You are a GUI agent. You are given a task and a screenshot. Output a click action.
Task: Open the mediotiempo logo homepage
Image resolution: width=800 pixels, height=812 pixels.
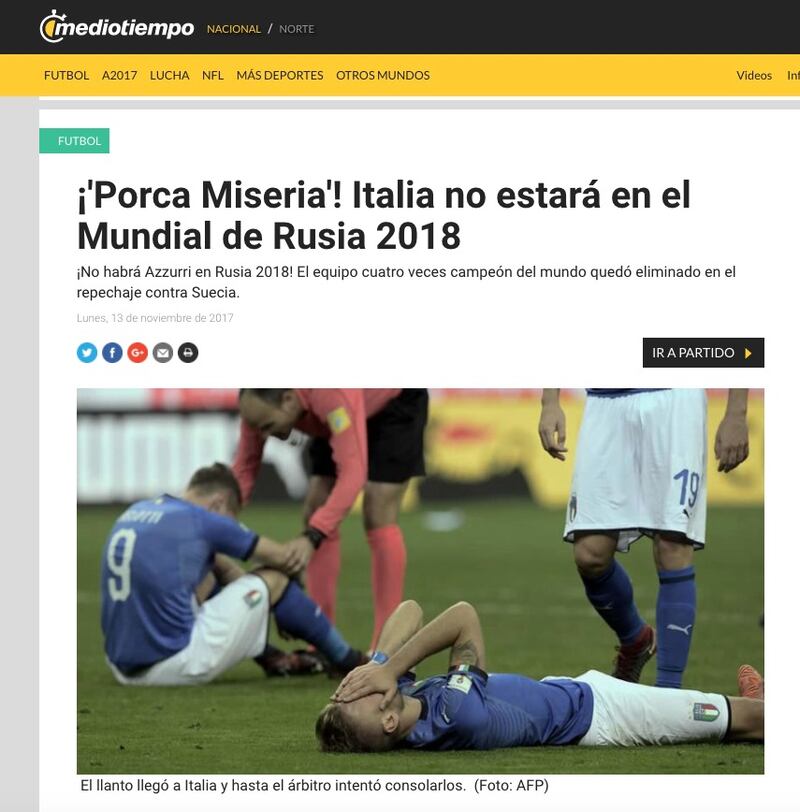(117, 26)
